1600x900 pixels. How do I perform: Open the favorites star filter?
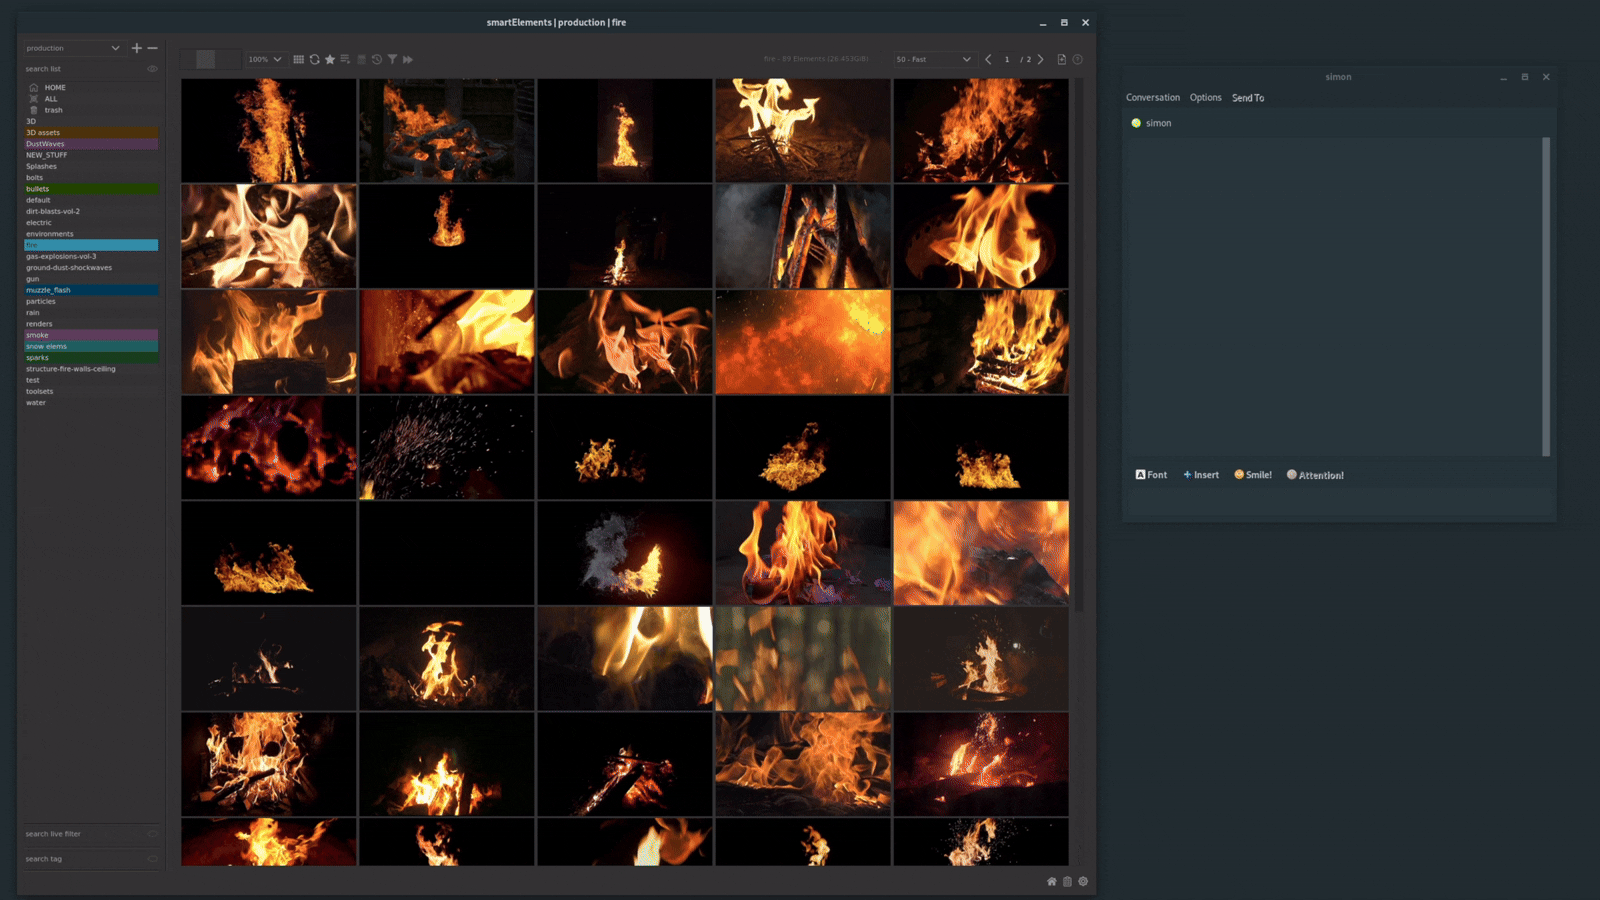(x=330, y=59)
